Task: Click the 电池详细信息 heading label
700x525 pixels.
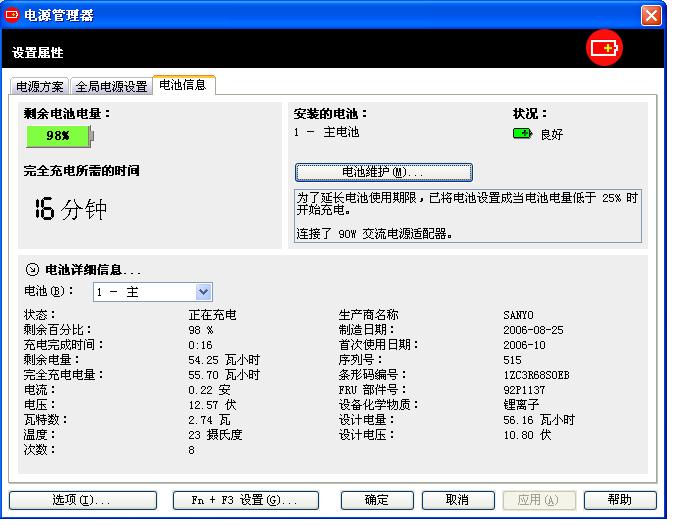Action: pos(93,270)
